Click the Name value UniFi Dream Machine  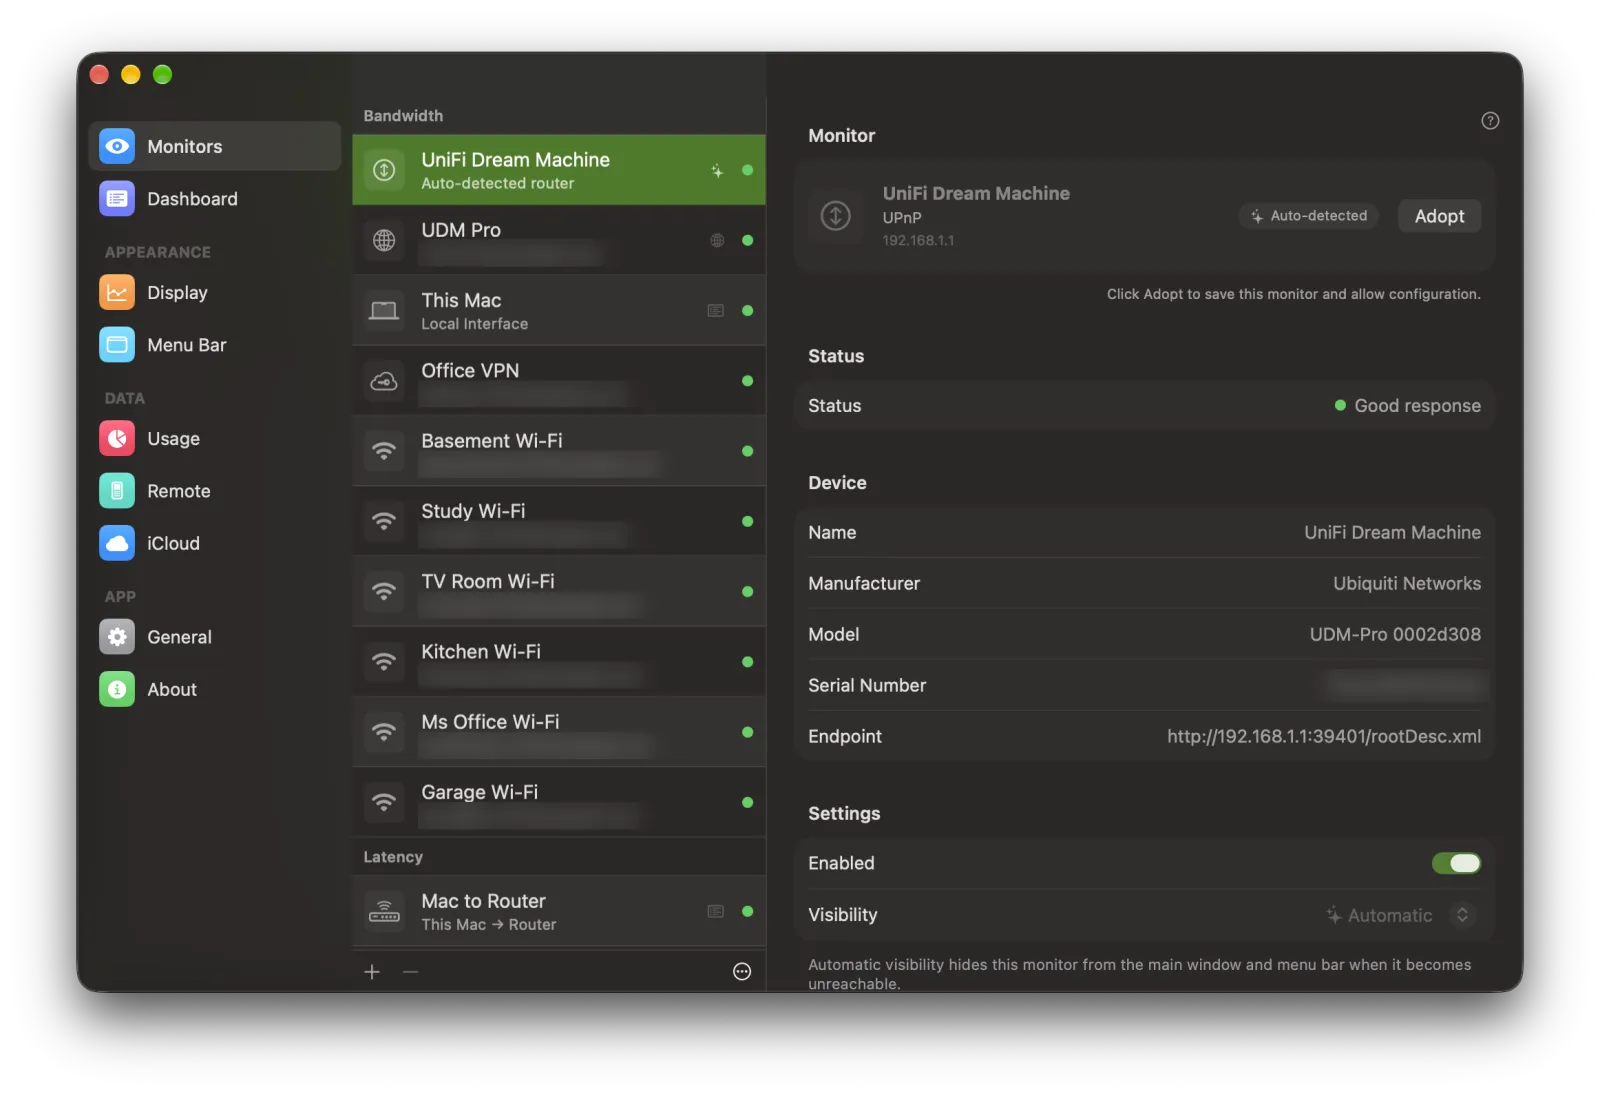1392,532
